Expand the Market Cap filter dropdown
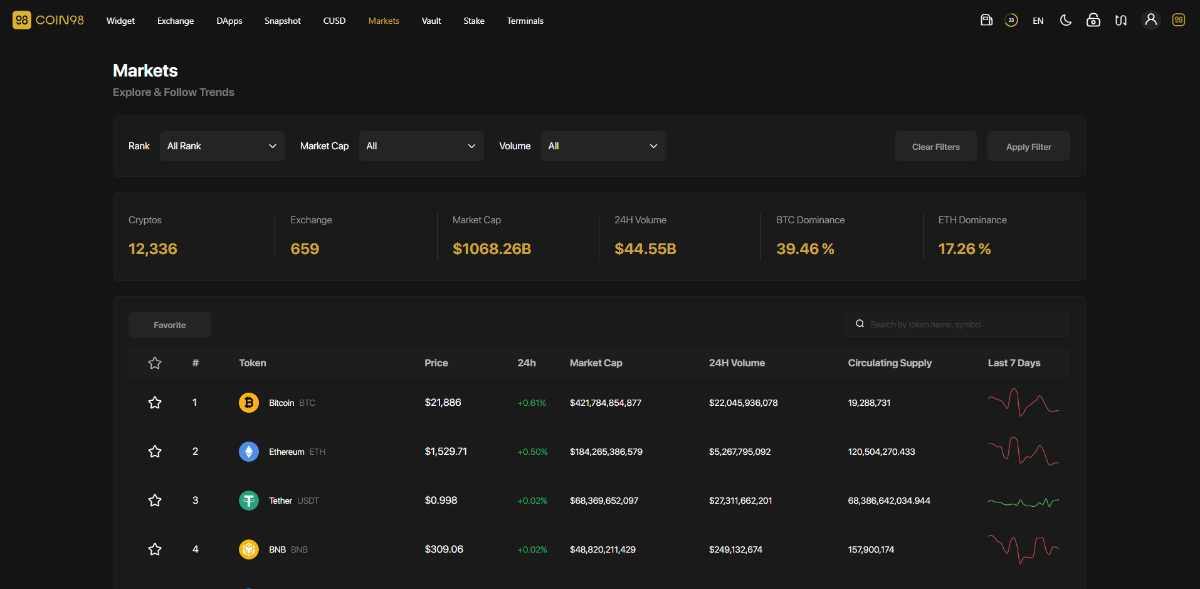The width and height of the screenshot is (1200, 589). tap(421, 146)
